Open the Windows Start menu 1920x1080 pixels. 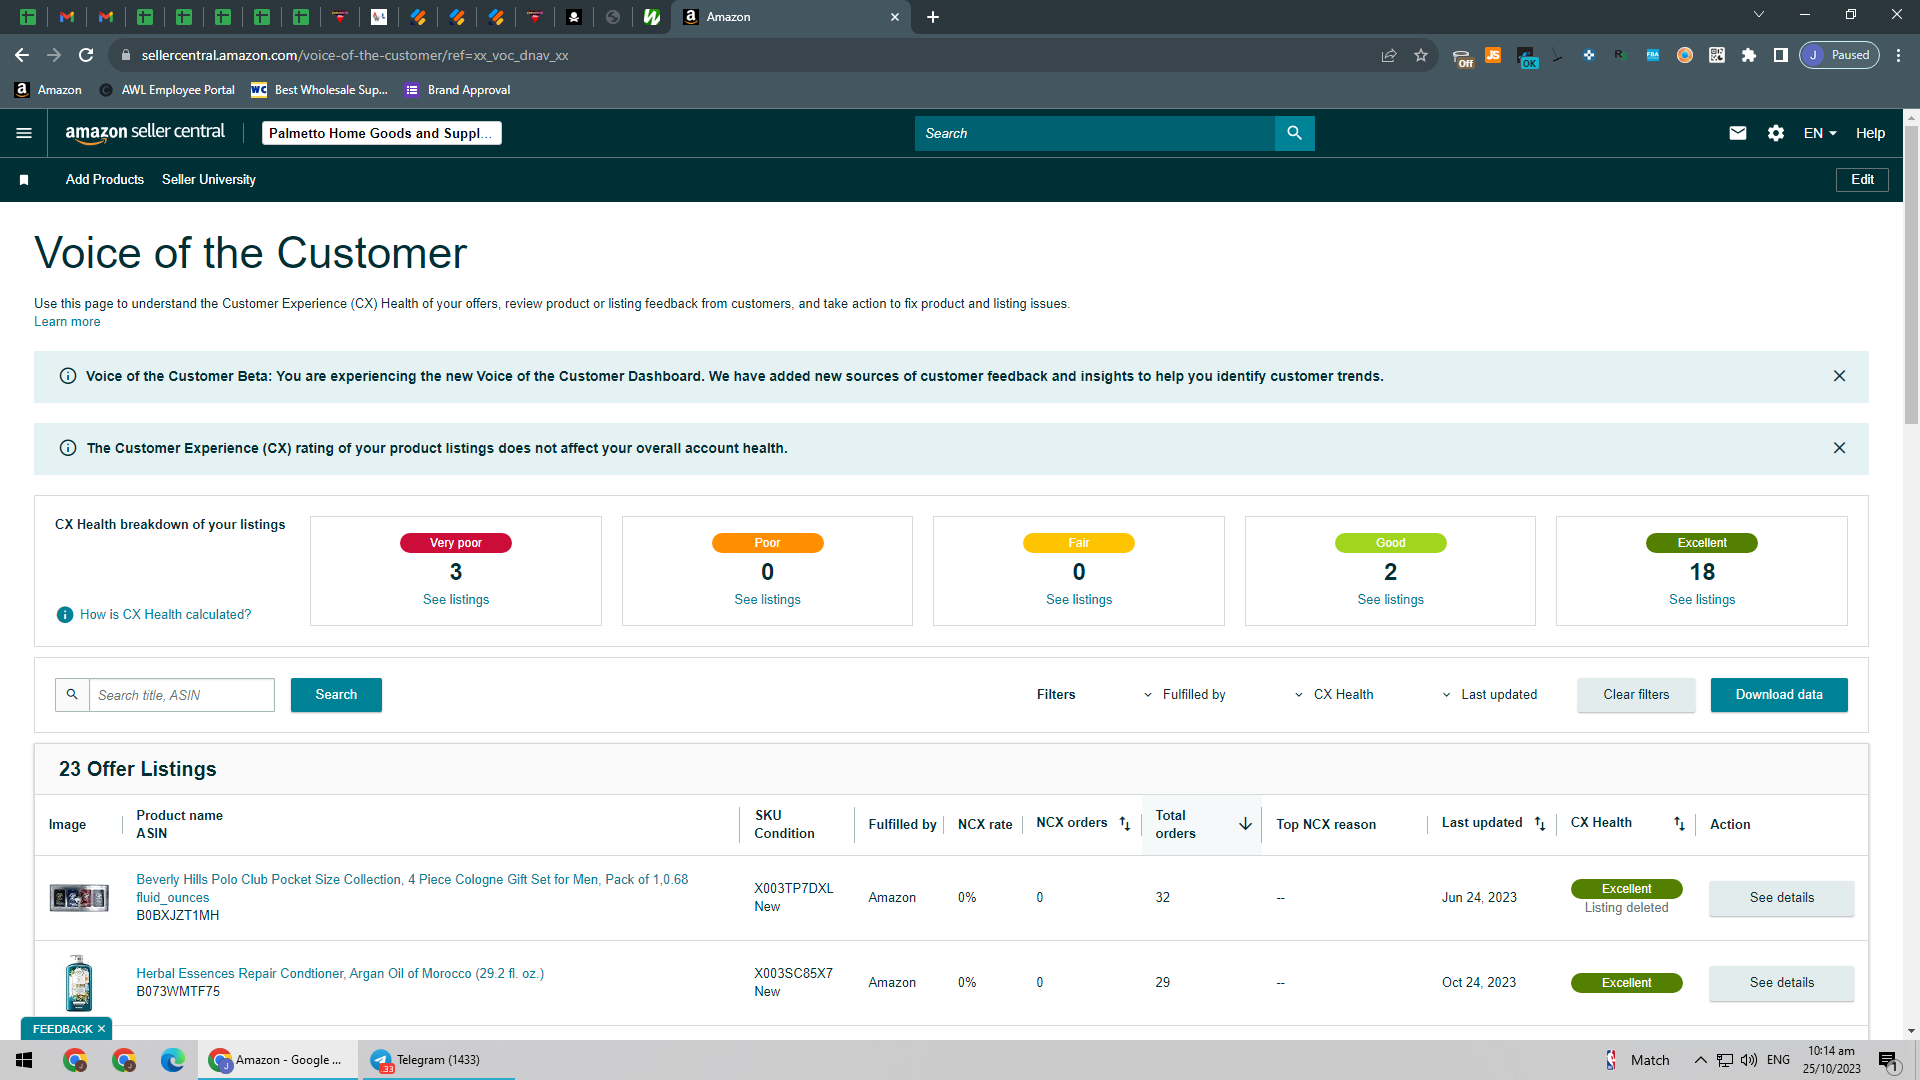click(24, 1060)
